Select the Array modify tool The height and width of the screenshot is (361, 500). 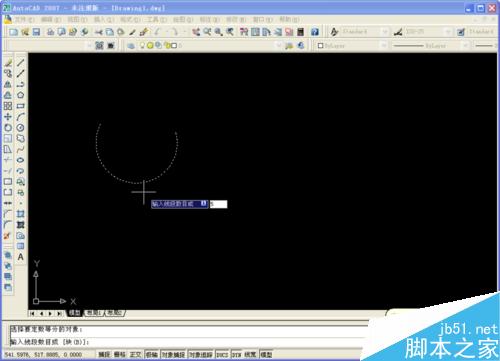click(8, 106)
